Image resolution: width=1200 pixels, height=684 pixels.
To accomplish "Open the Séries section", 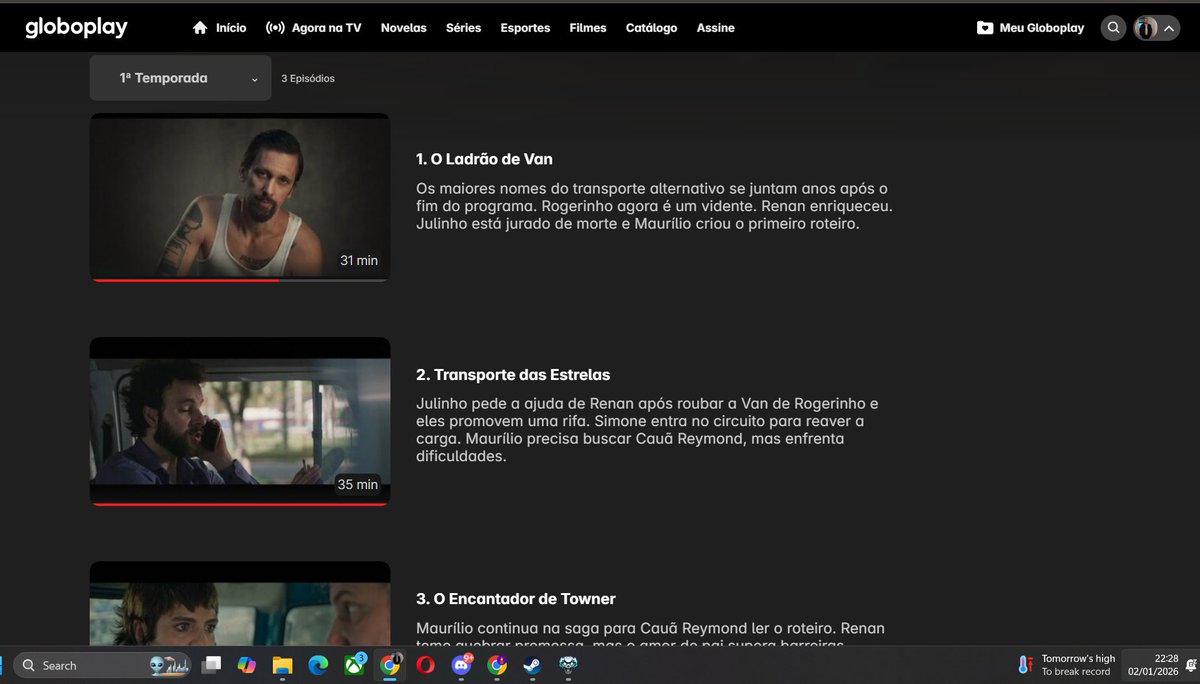I will click(x=464, y=28).
